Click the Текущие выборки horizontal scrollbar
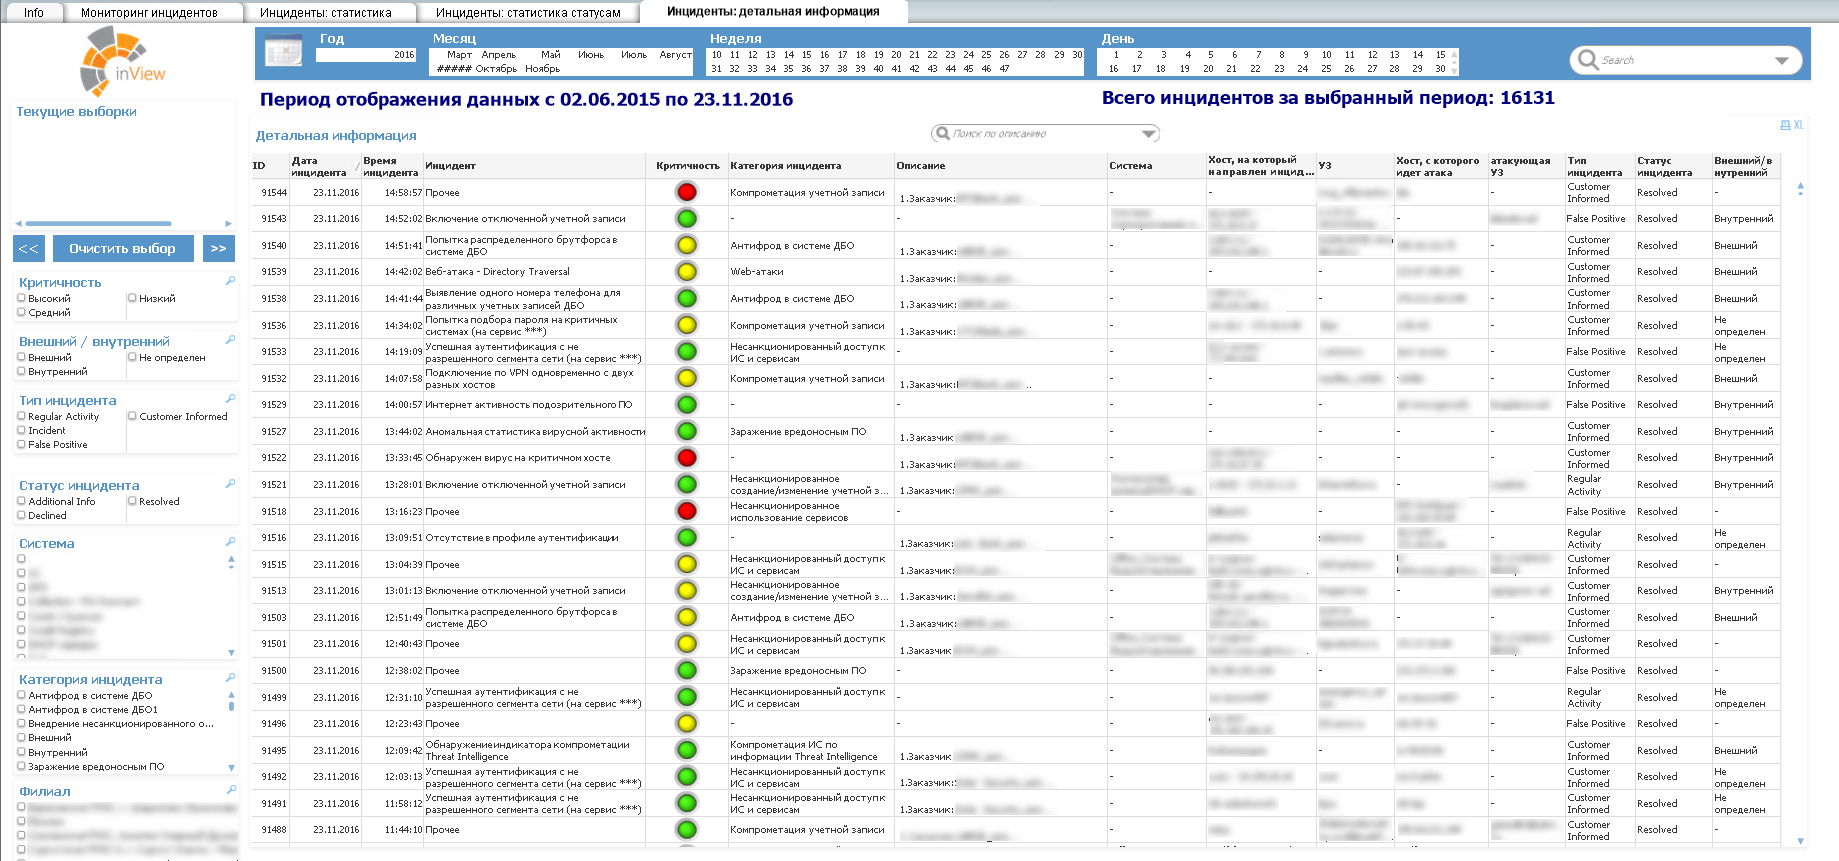1839x861 pixels. coord(98,224)
